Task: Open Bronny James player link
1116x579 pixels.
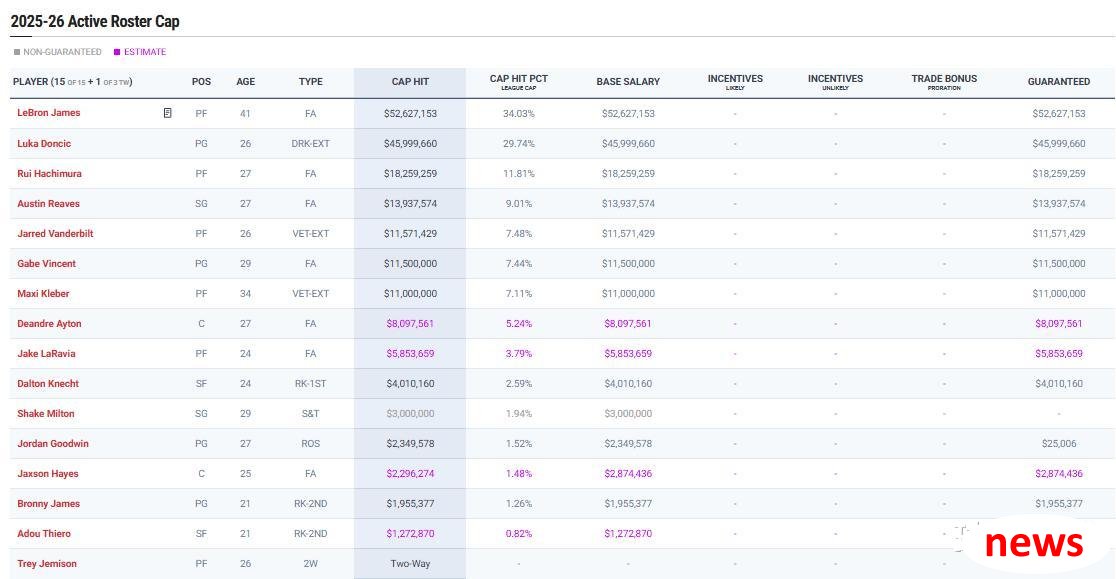Action: click(48, 504)
